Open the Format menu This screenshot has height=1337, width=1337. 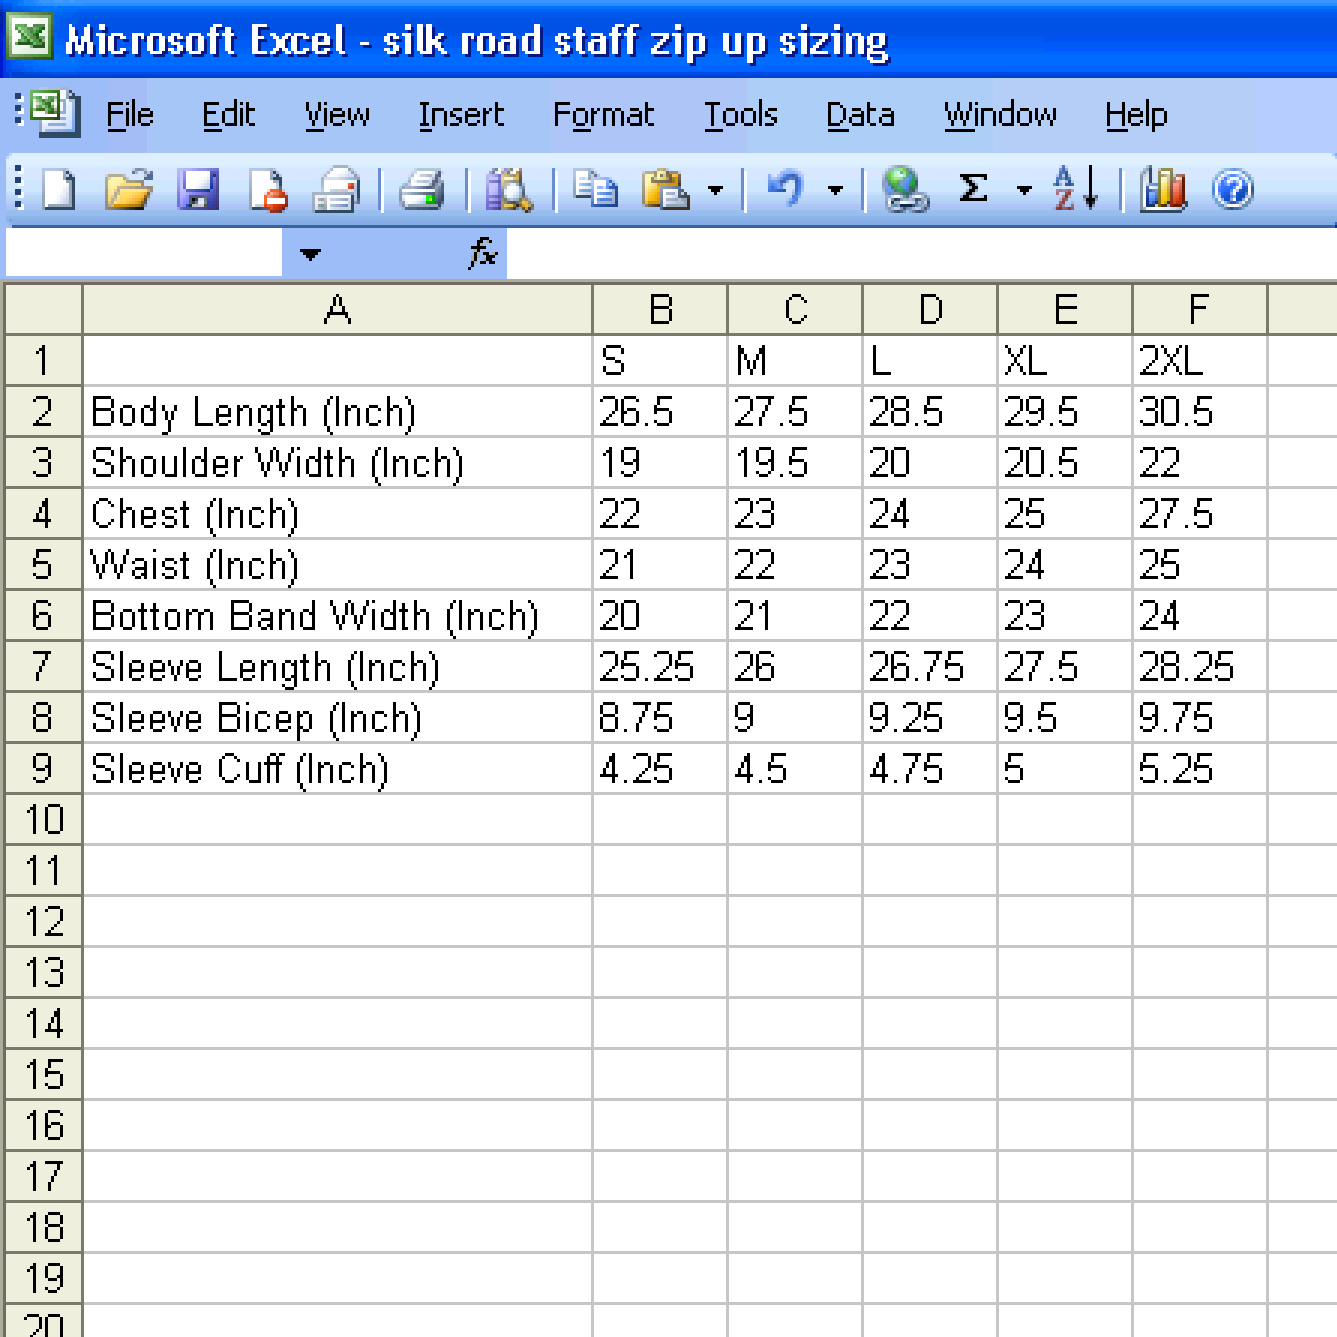tap(603, 115)
